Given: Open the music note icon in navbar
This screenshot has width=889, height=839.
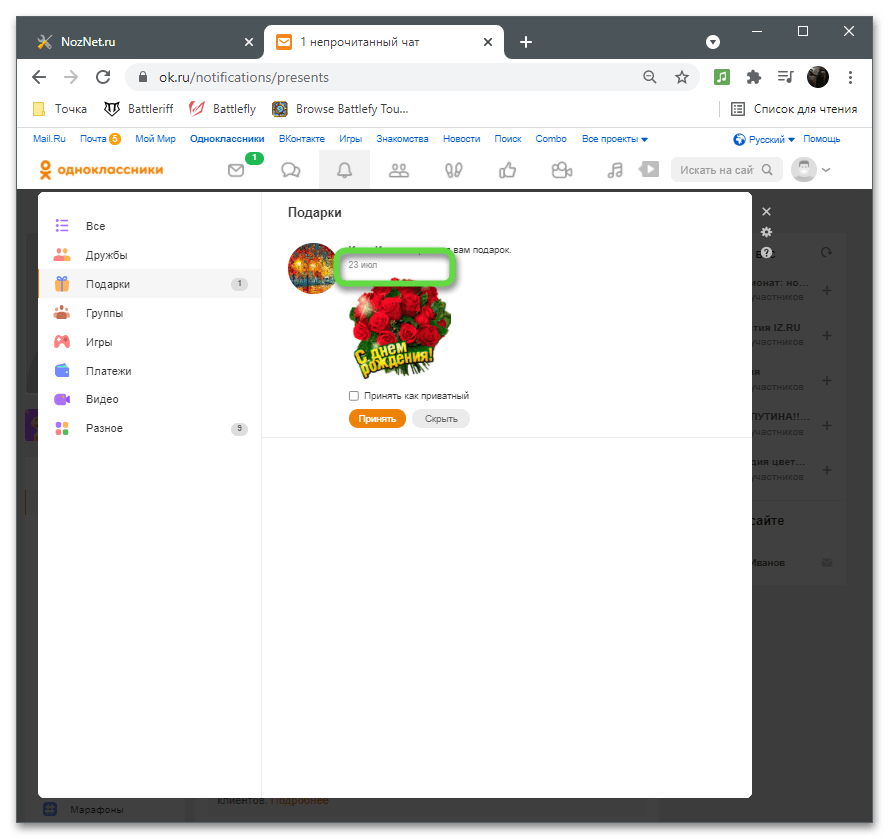Looking at the screenshot, I should (615, 170).
